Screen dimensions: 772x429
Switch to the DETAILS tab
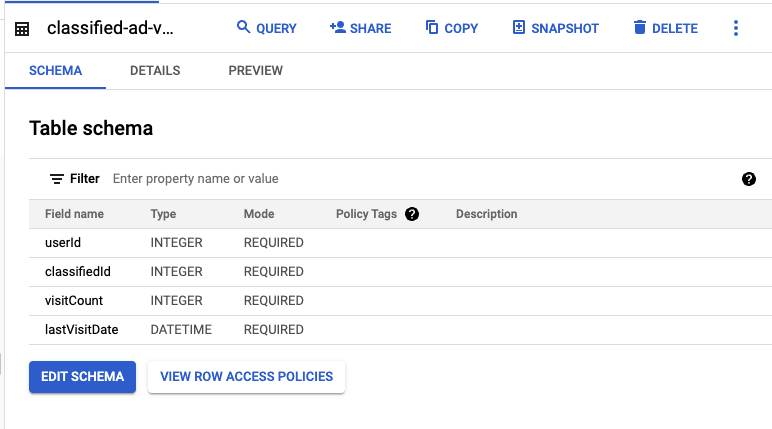point(155,70)
